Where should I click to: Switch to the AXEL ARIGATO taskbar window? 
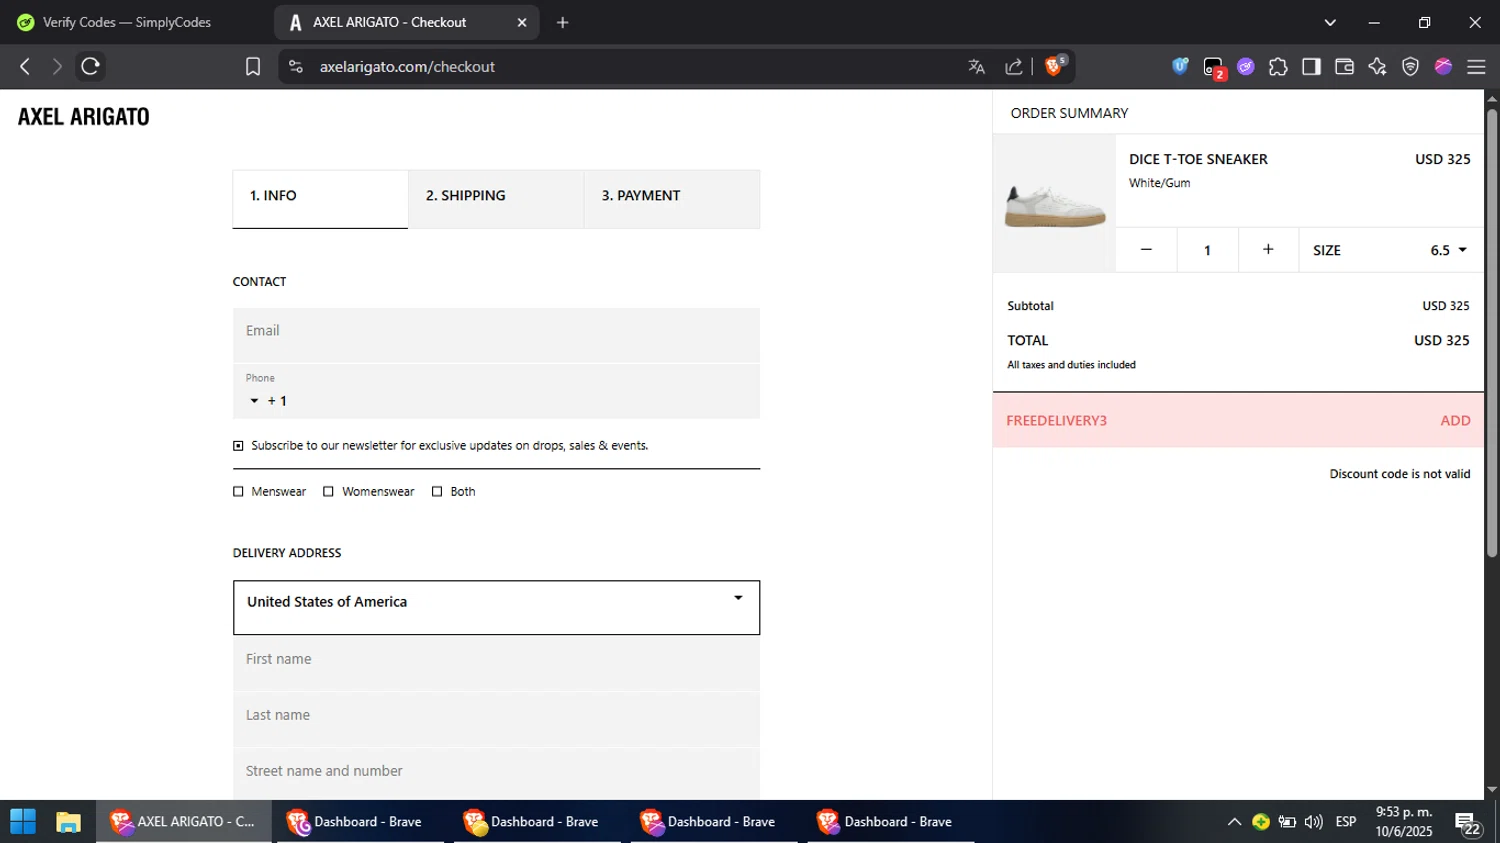pyautogui.click(x=184, y=822)
